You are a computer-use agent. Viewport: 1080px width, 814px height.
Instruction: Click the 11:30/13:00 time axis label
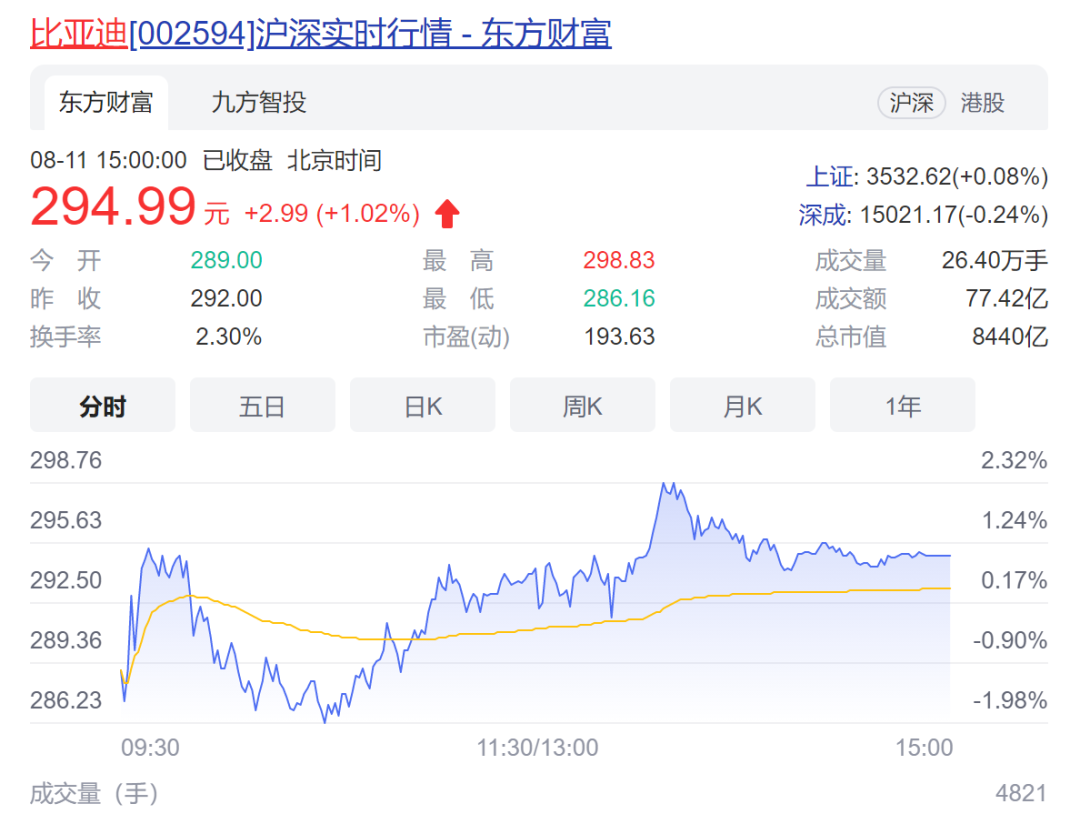(x=538, y=747)
